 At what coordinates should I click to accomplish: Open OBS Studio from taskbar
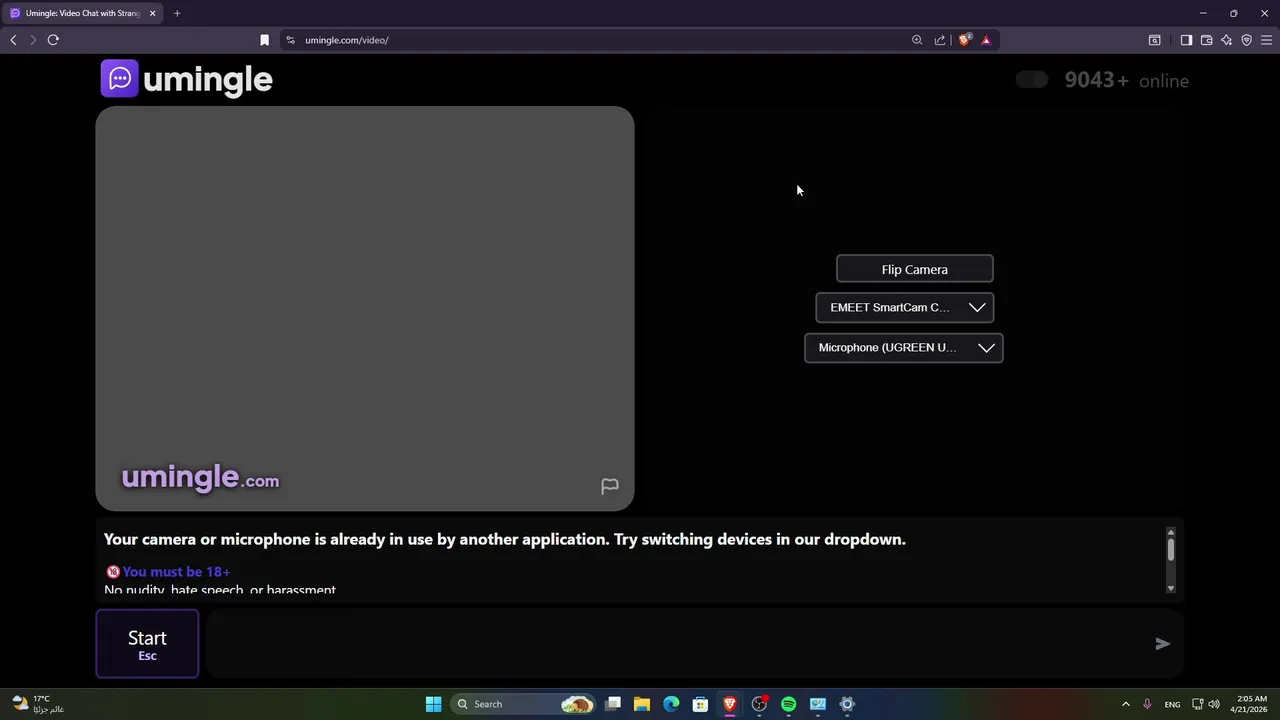tap(759, 704)
